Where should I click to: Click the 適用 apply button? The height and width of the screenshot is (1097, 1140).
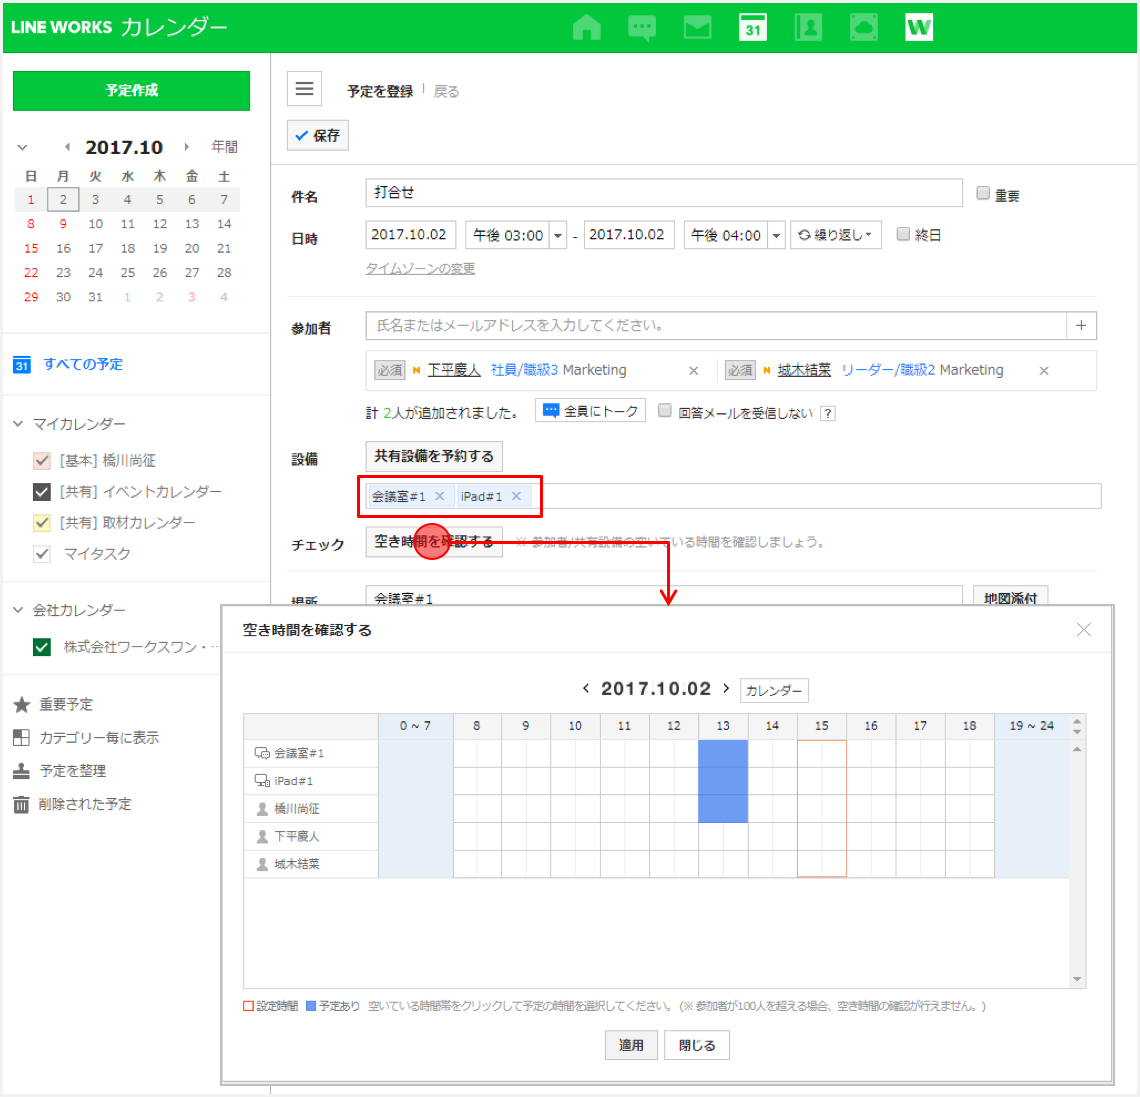631,1045
